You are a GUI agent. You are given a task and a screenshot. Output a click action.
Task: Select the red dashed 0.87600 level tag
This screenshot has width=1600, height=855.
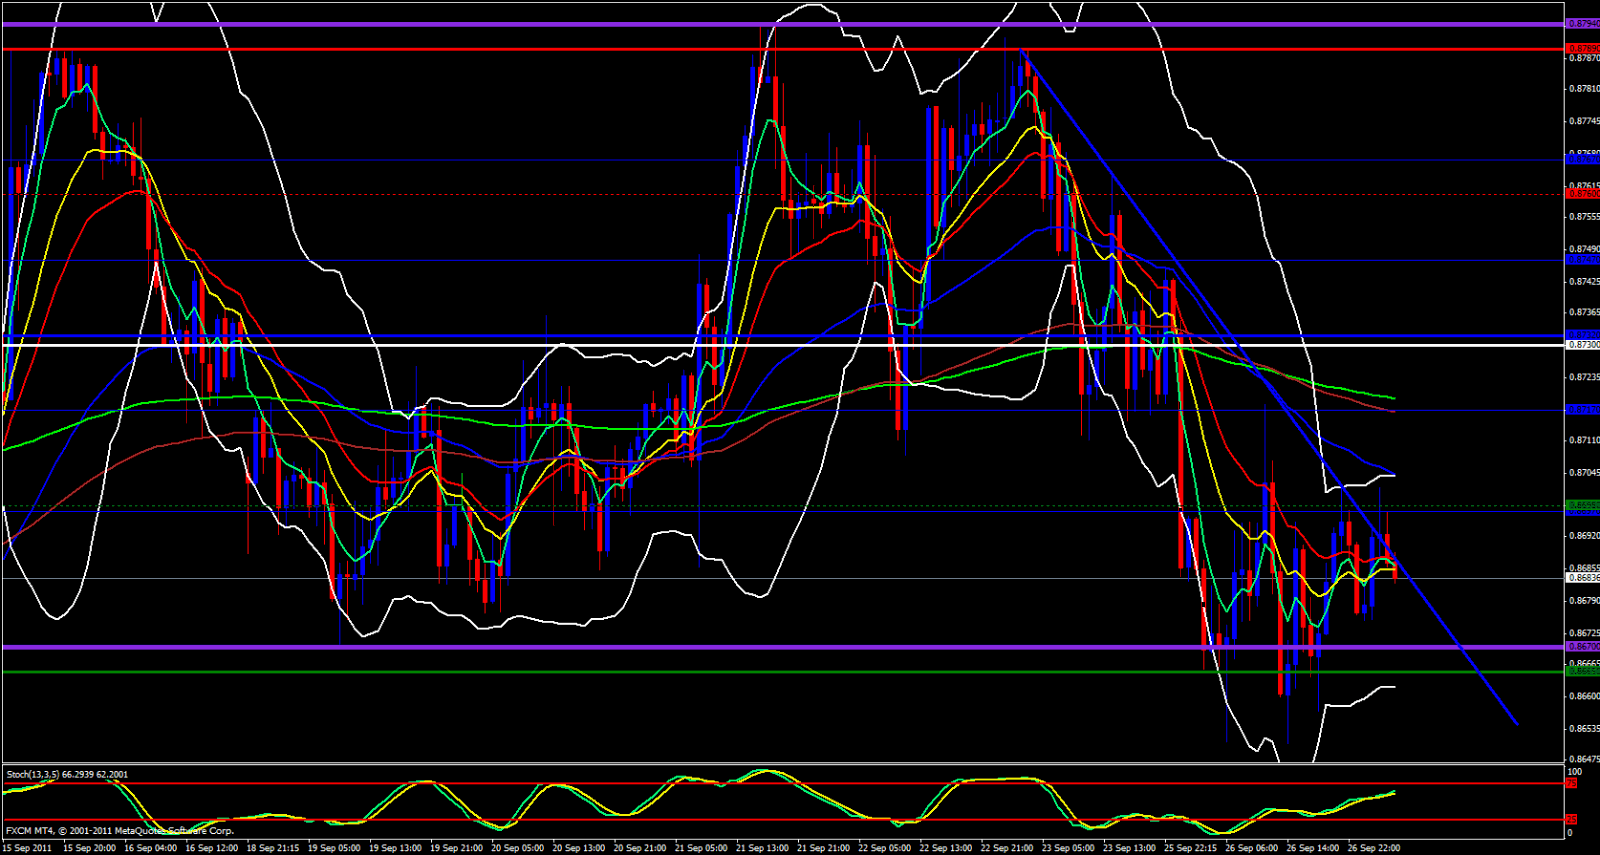point(1582,194)
